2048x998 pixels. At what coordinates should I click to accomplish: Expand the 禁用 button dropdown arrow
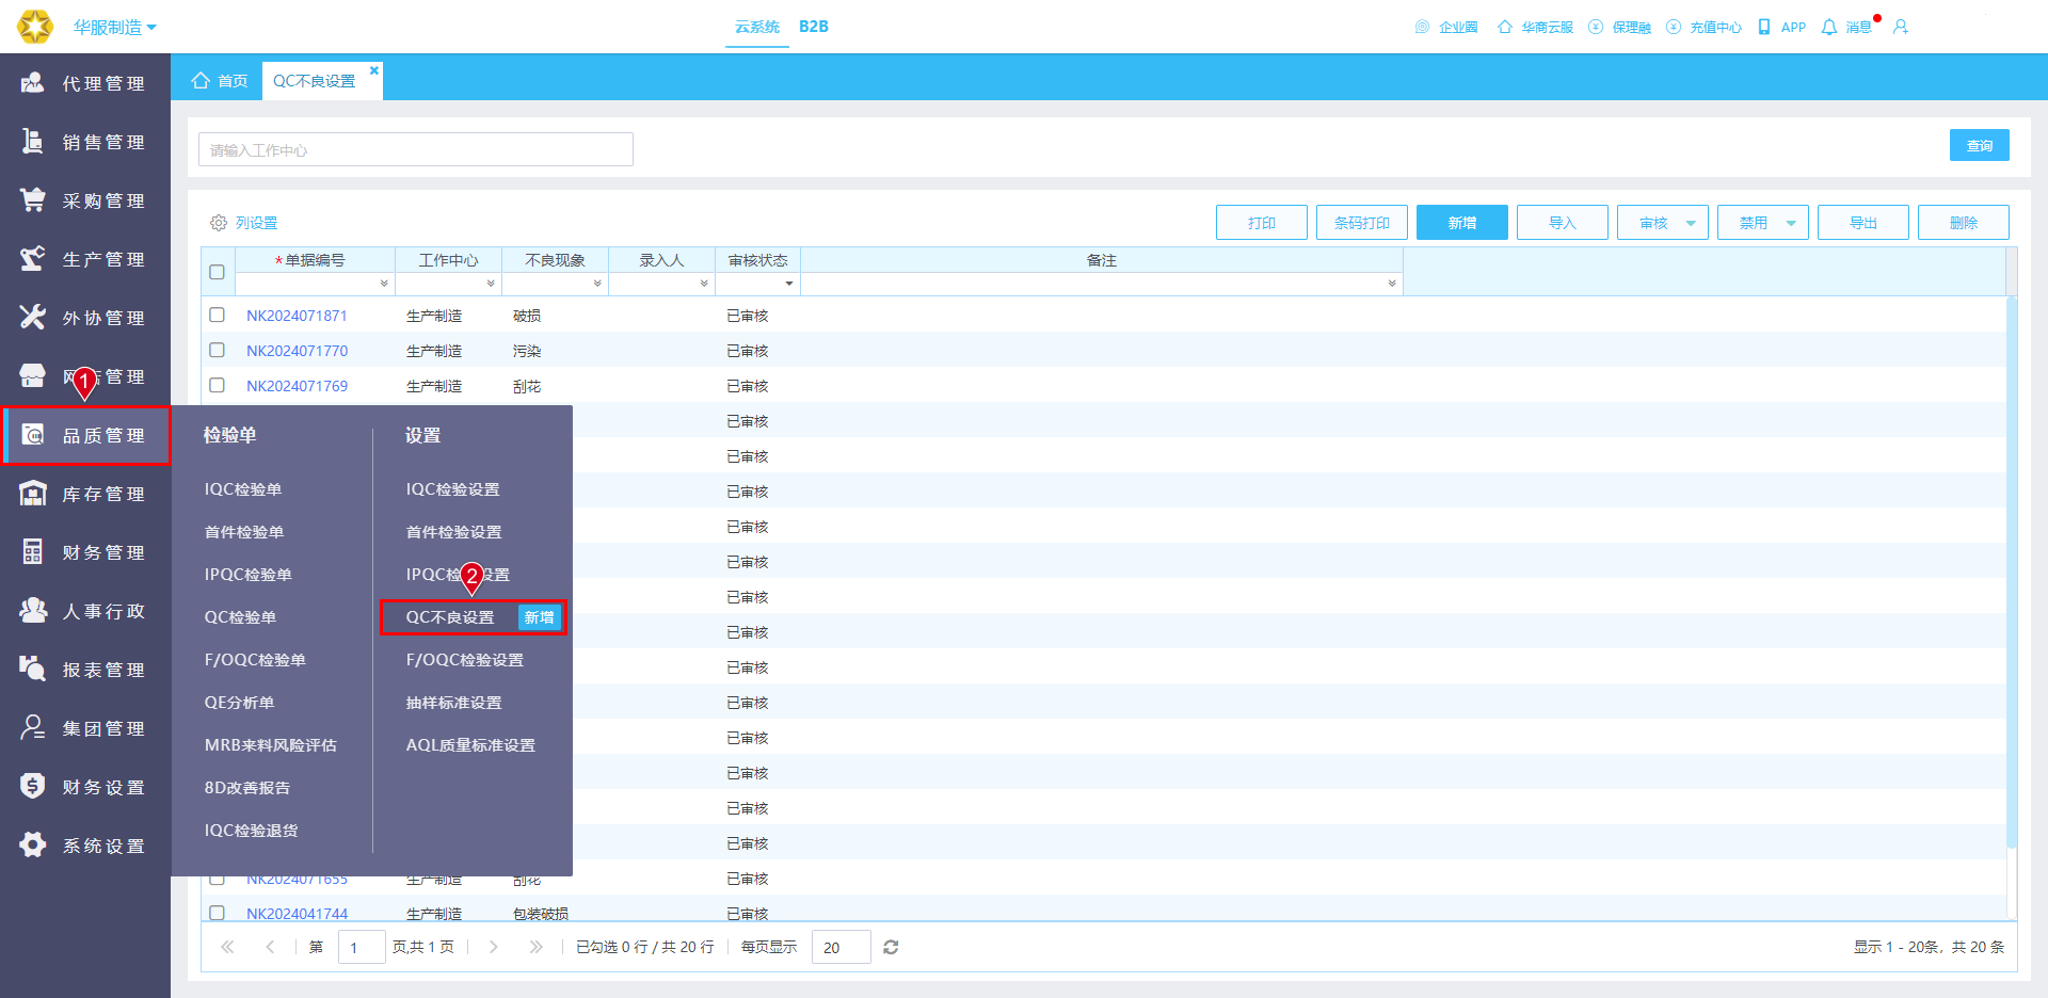[x=1791, y=223]
